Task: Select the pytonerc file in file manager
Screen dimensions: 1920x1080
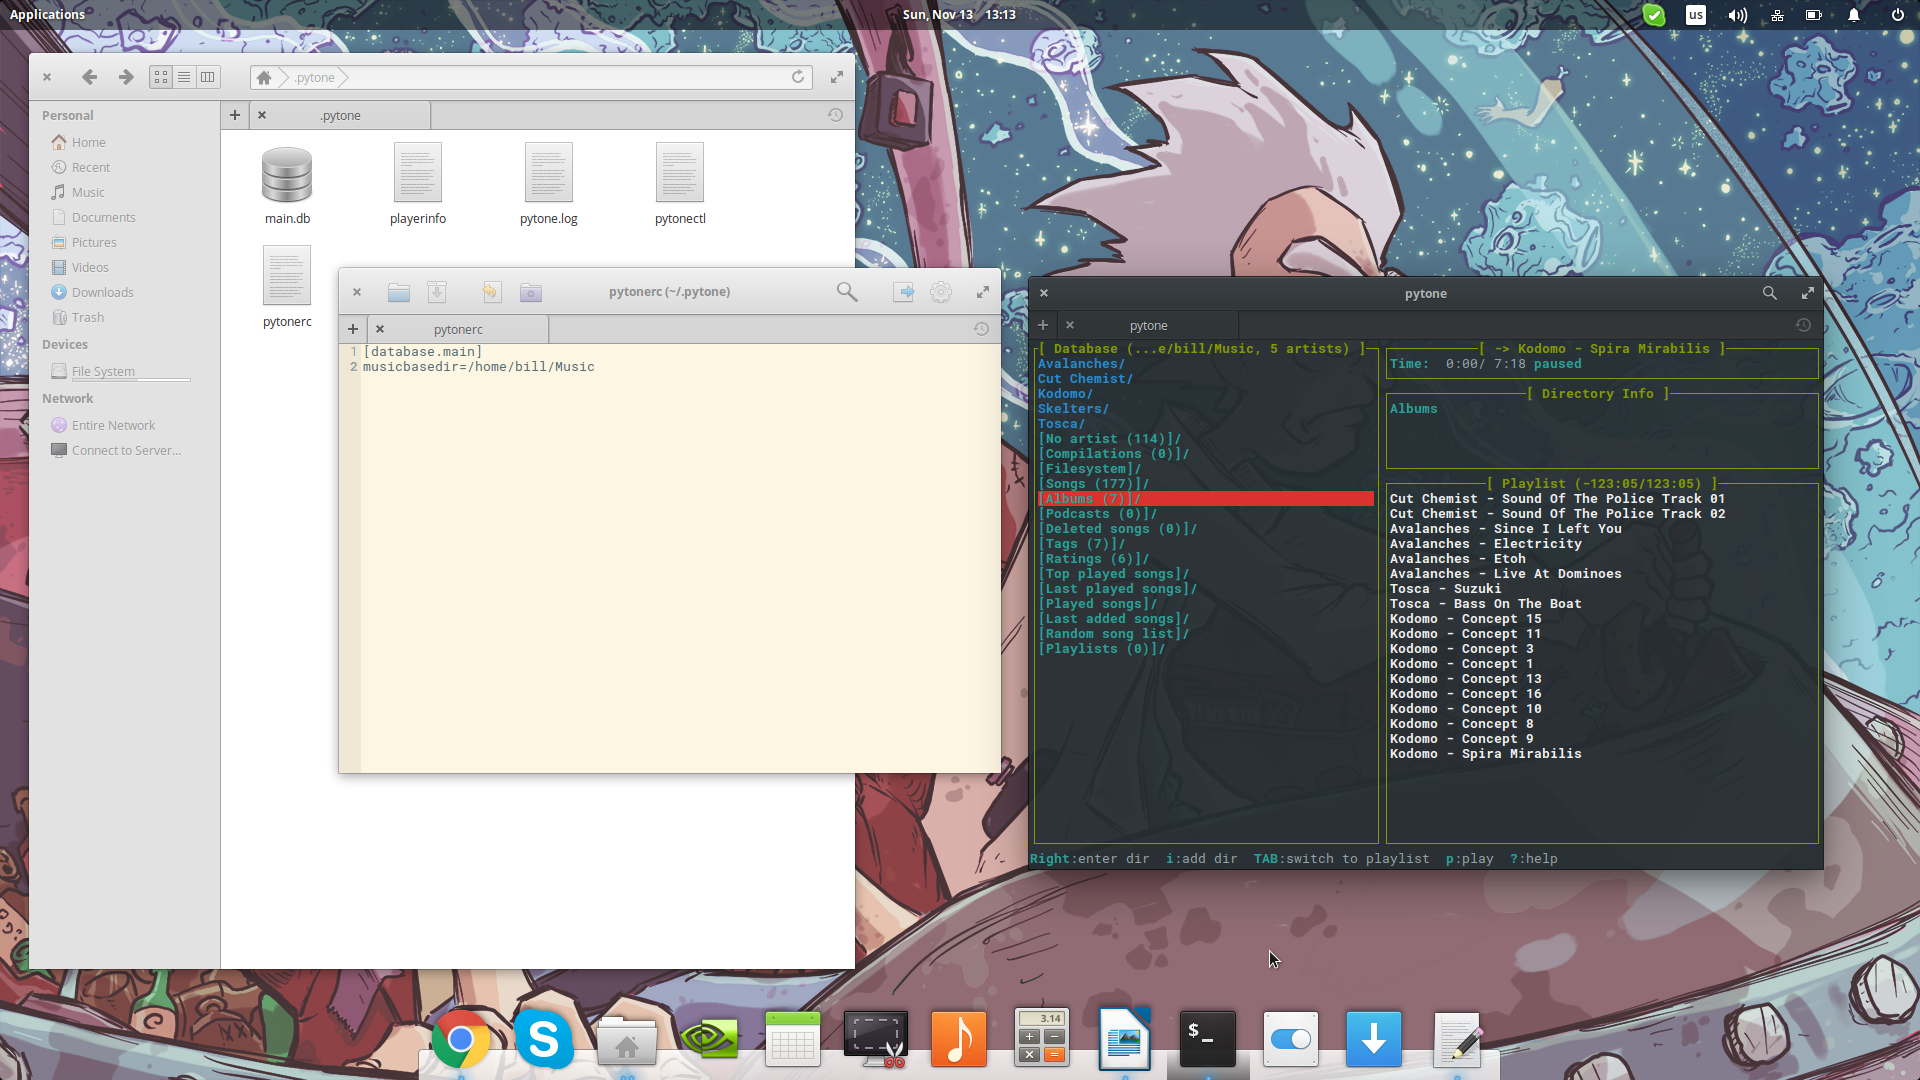Action: coord(287,288)
